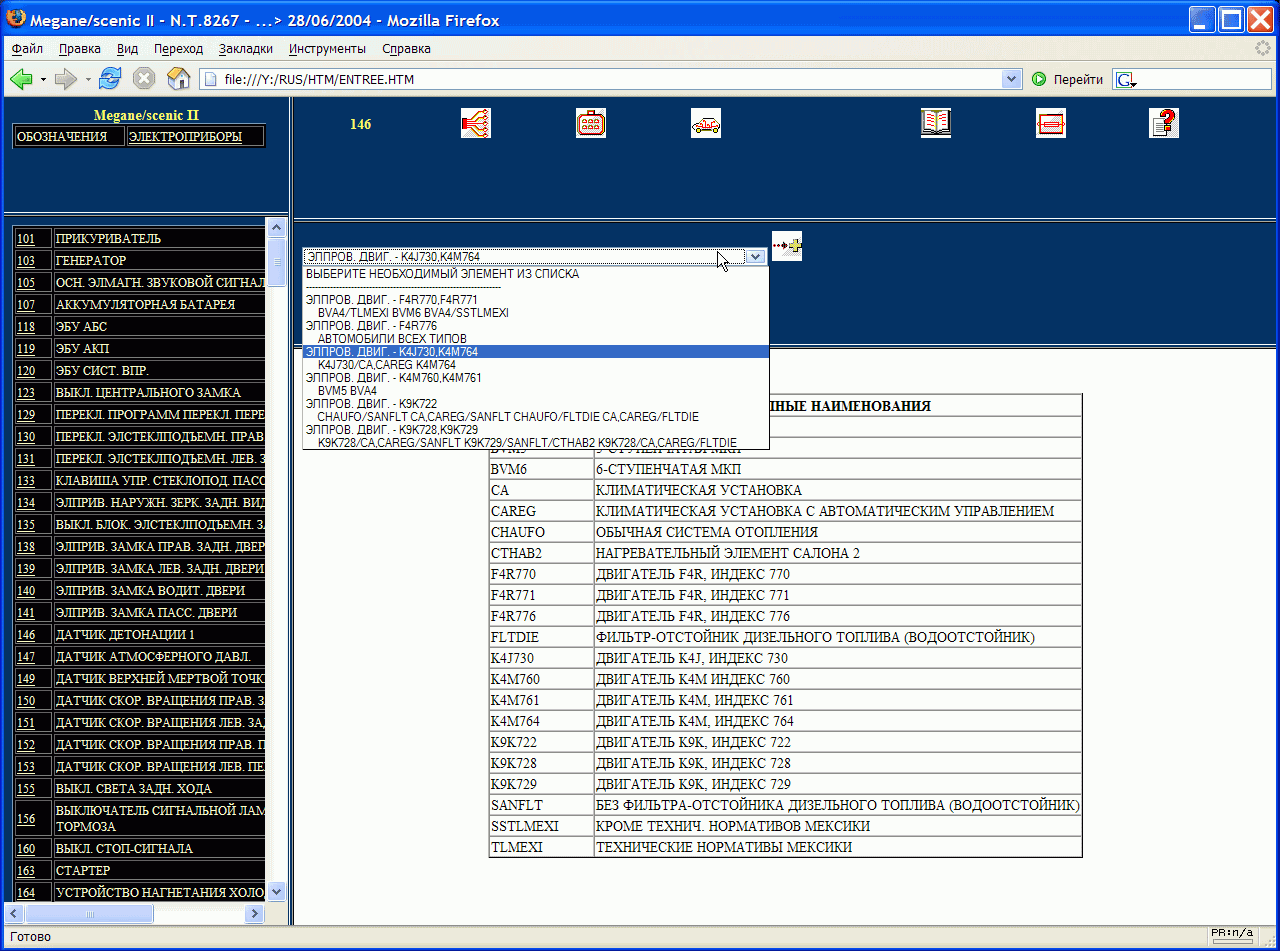Click the arrow-plus icon beside the dropdown

point(787,246)
